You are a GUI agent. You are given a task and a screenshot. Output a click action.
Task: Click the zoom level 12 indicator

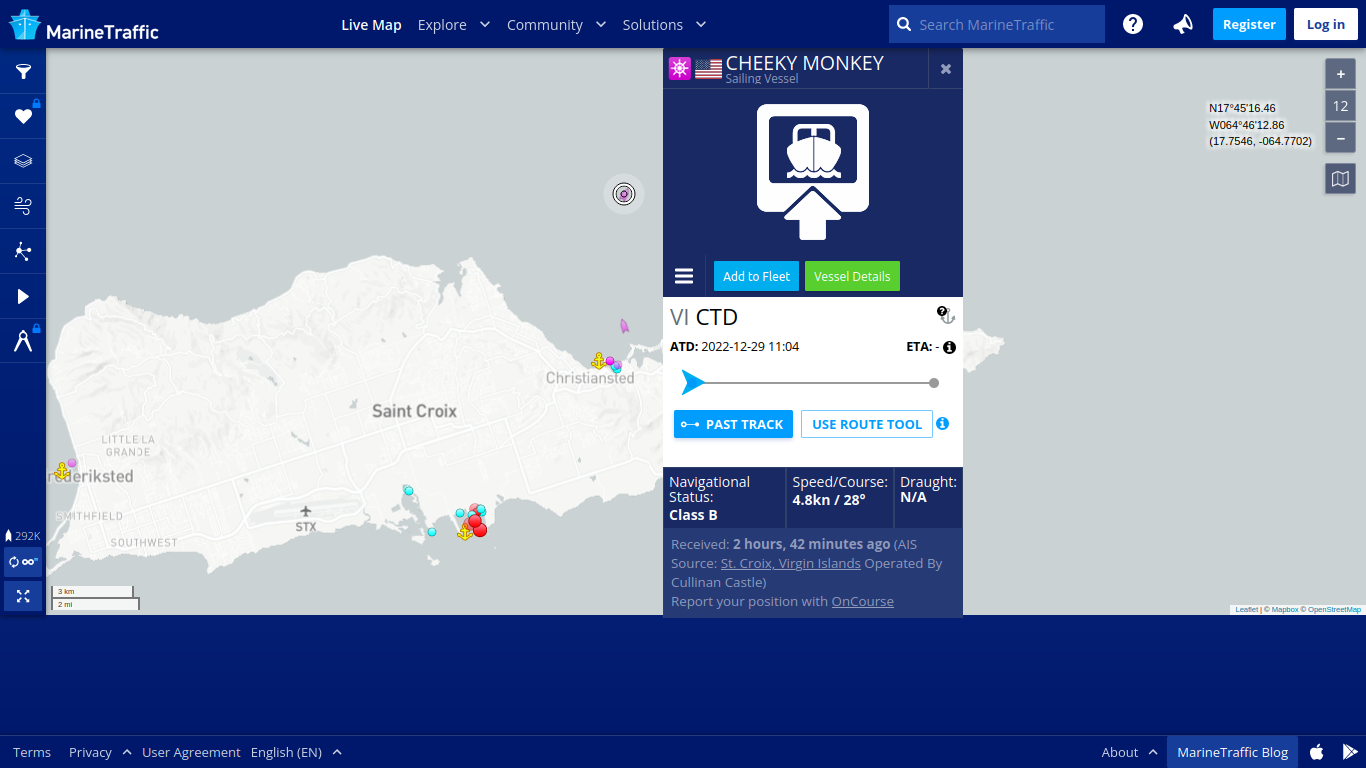tap(1341, 105)
